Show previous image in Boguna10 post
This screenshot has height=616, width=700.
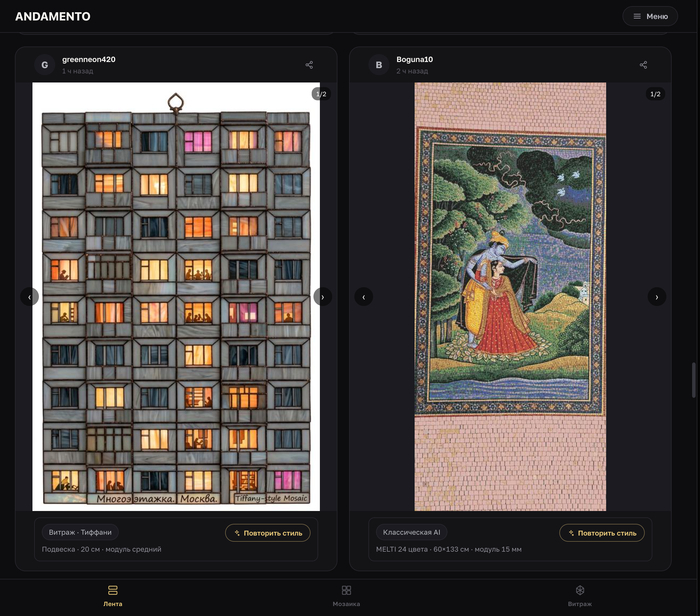364,297
